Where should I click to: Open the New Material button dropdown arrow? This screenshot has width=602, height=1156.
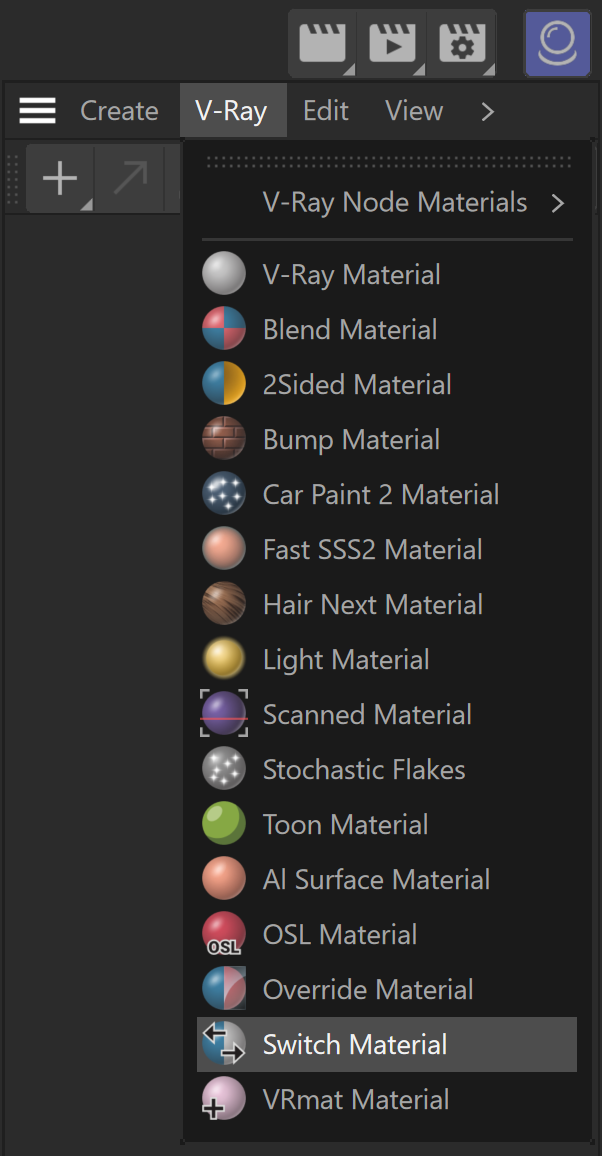[x=86, y=206]
